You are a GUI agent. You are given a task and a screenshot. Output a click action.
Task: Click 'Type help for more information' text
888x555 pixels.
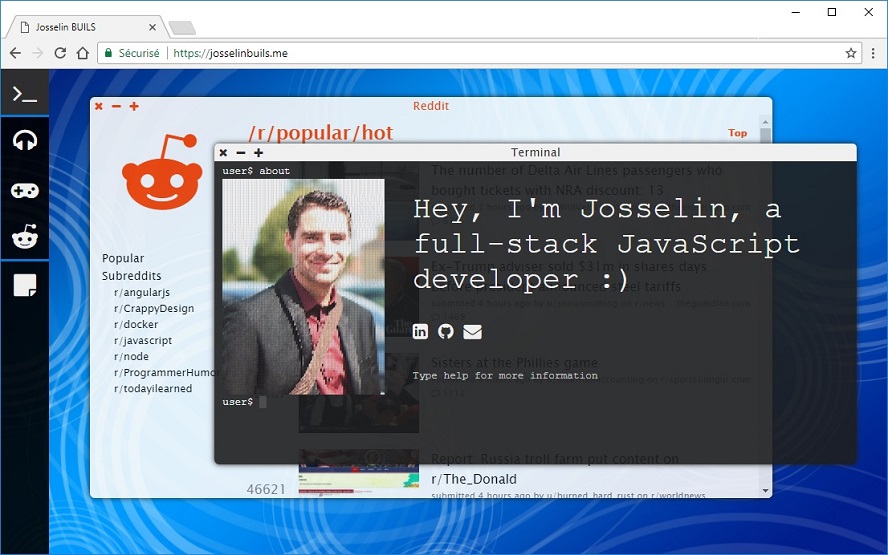505,375
